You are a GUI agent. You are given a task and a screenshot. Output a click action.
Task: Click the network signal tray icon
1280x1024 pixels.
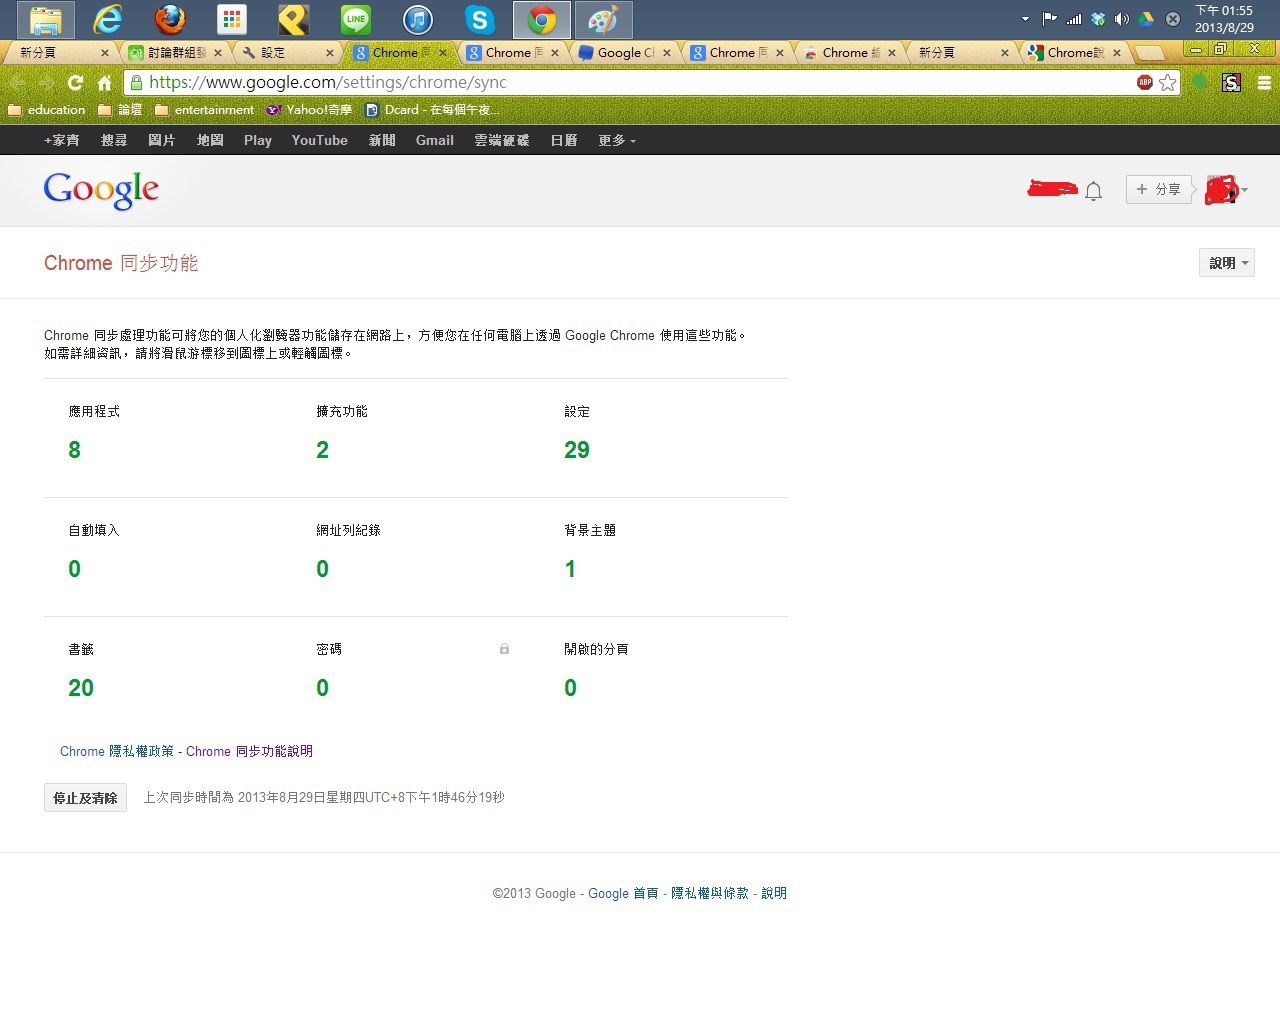pos(1074,19)
